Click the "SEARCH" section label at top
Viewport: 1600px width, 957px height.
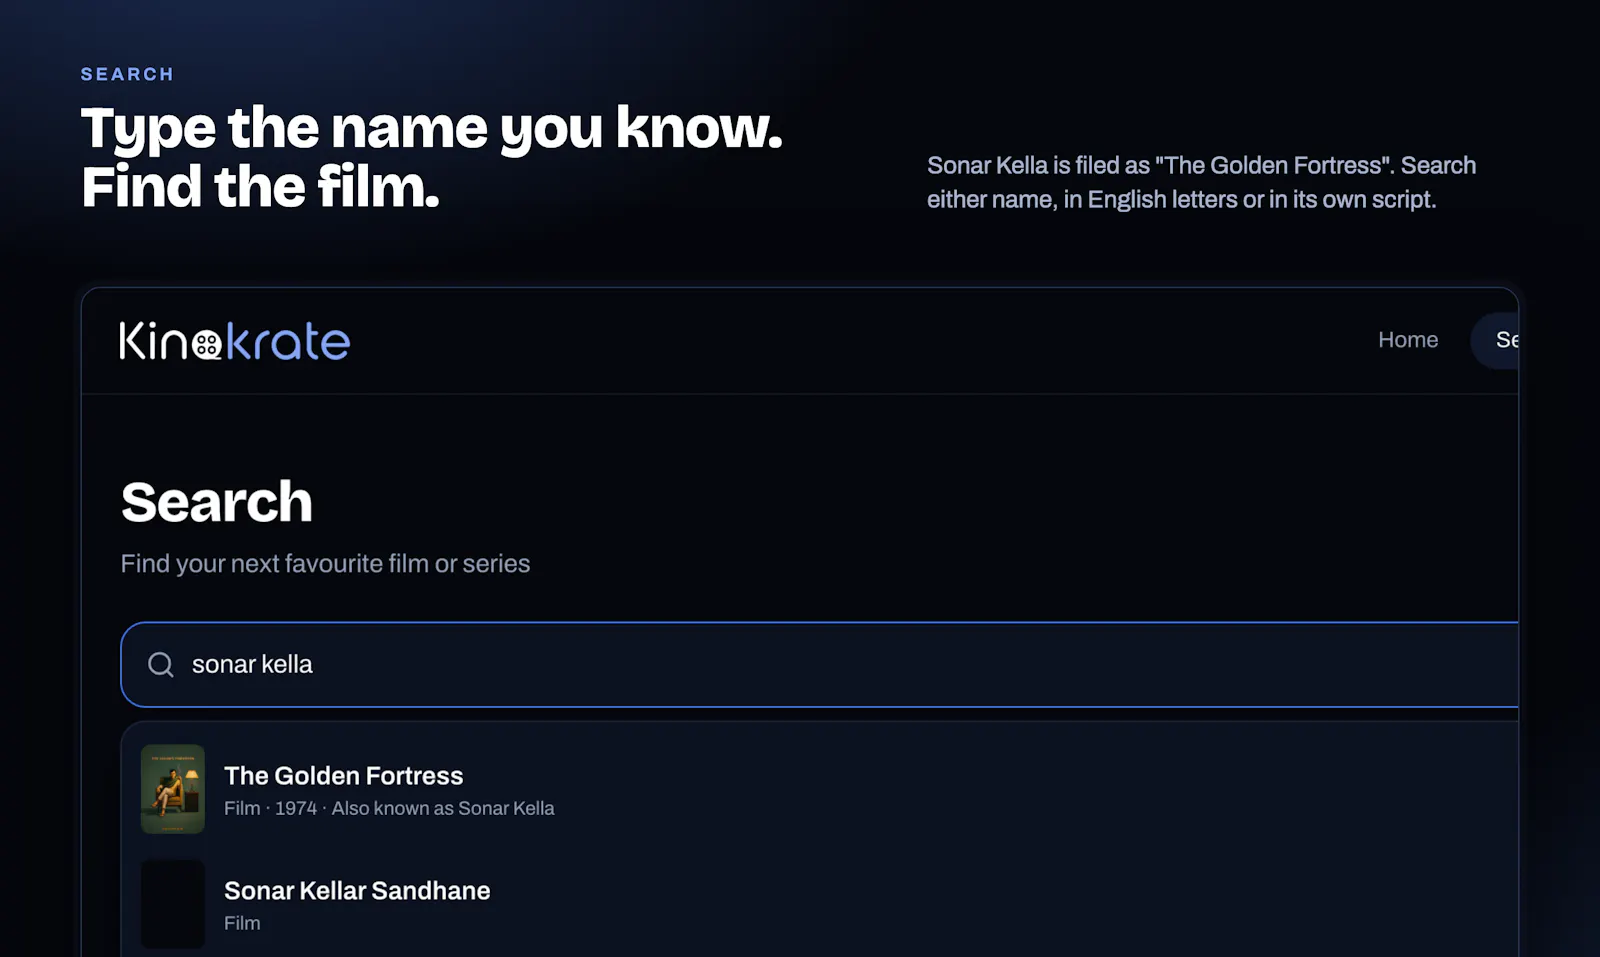coord(128,74)
